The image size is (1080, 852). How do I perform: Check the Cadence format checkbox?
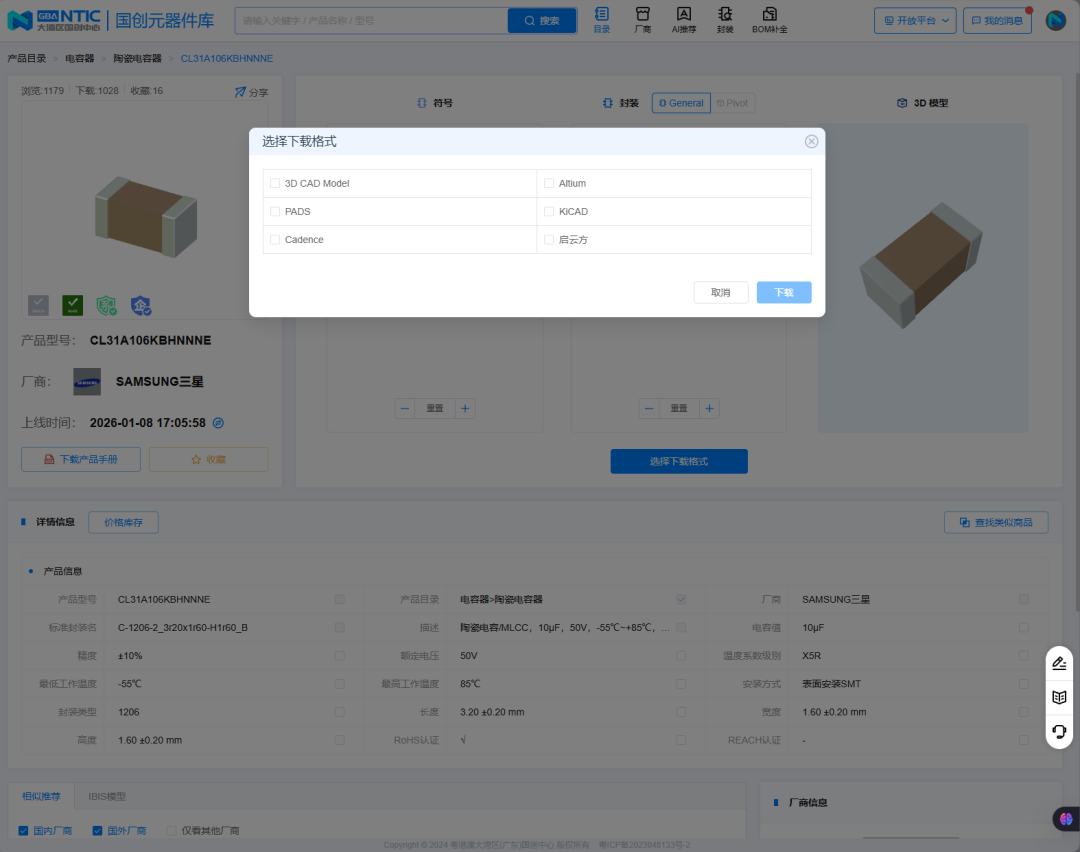tap(275, 240)
